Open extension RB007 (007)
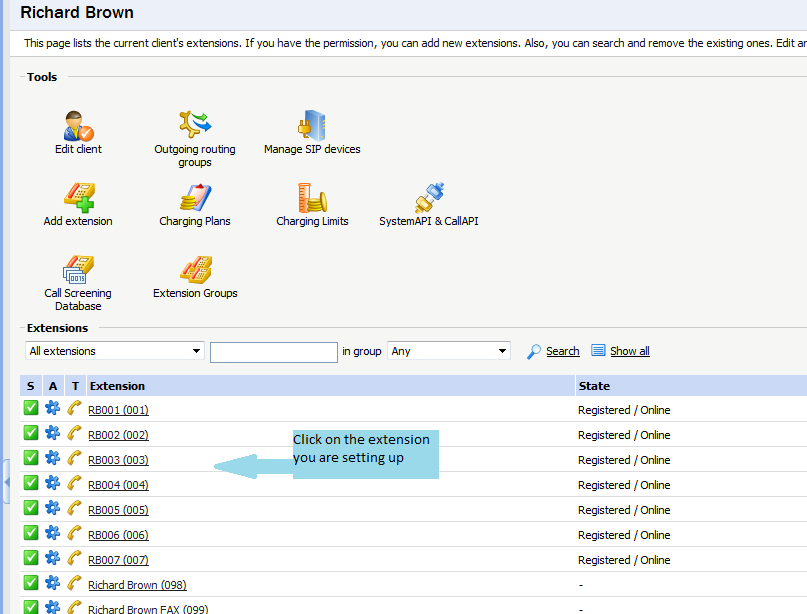This screenshot has height=614, width=807. [118, 560]
